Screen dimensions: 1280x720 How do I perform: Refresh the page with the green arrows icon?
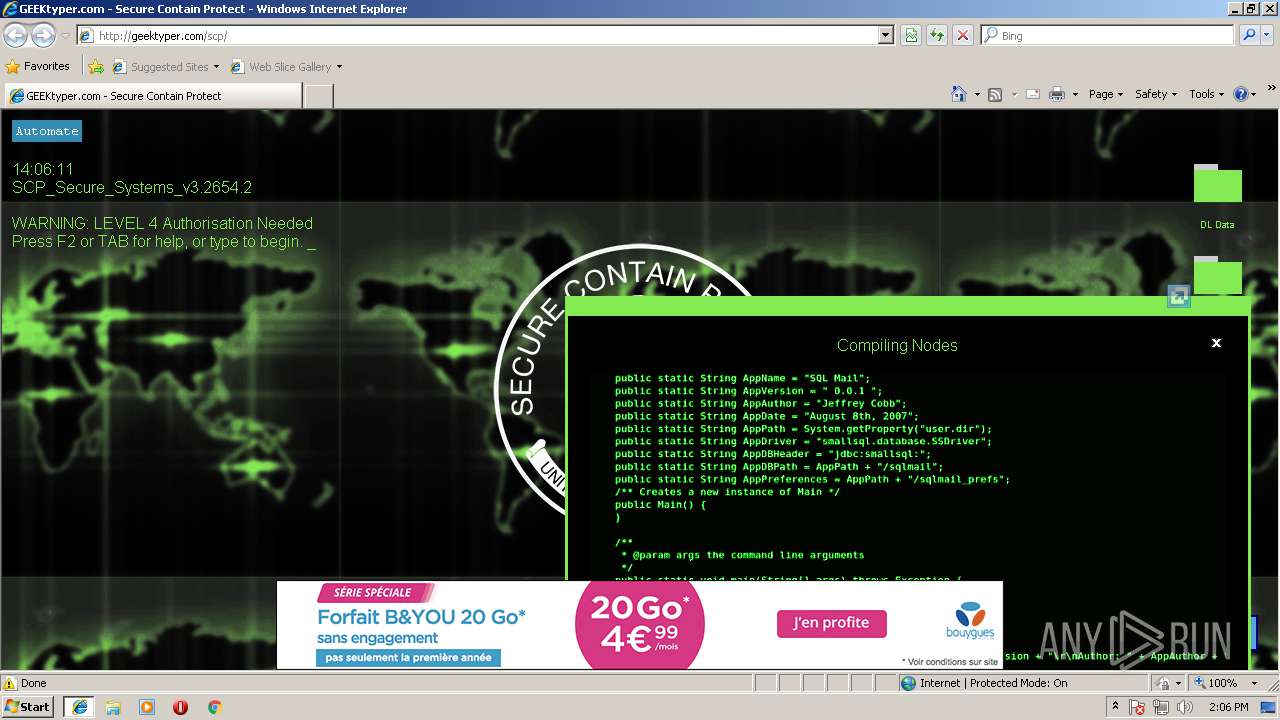tap(937, 36)
